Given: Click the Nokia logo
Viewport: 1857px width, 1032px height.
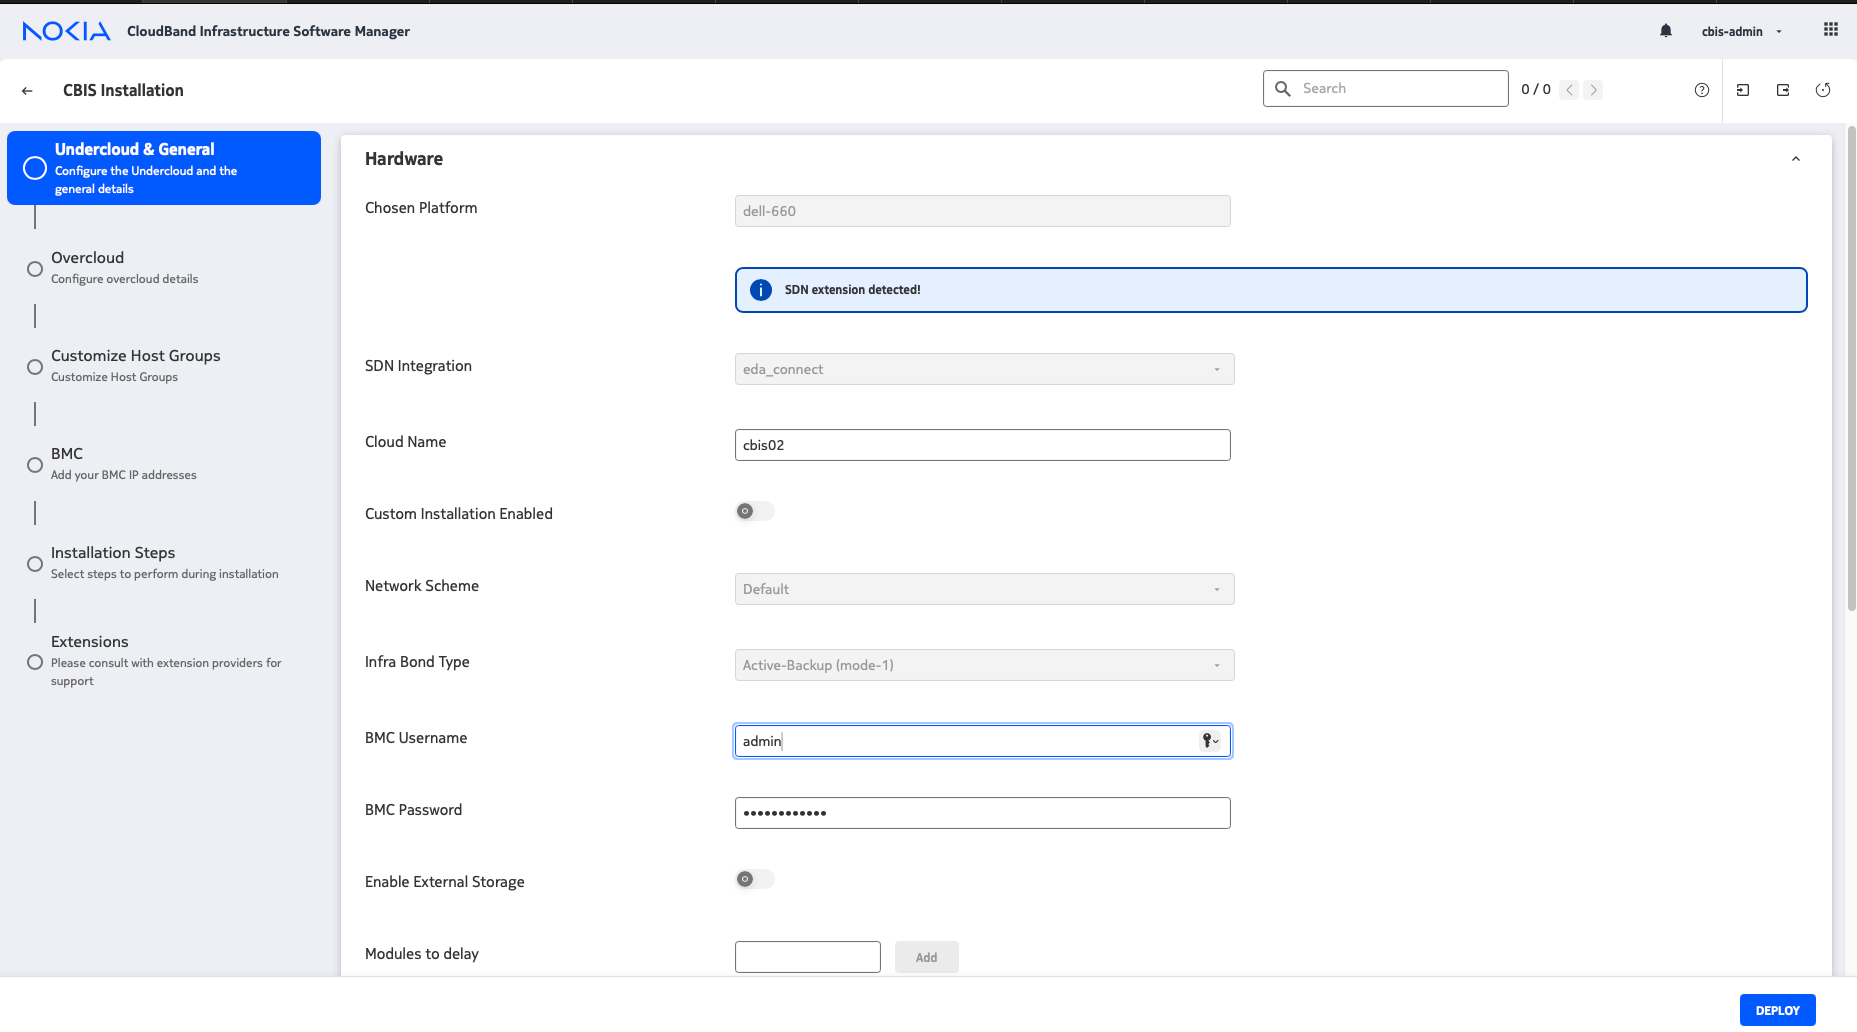Looking at the screenshot, I should [x=66, y=31].
